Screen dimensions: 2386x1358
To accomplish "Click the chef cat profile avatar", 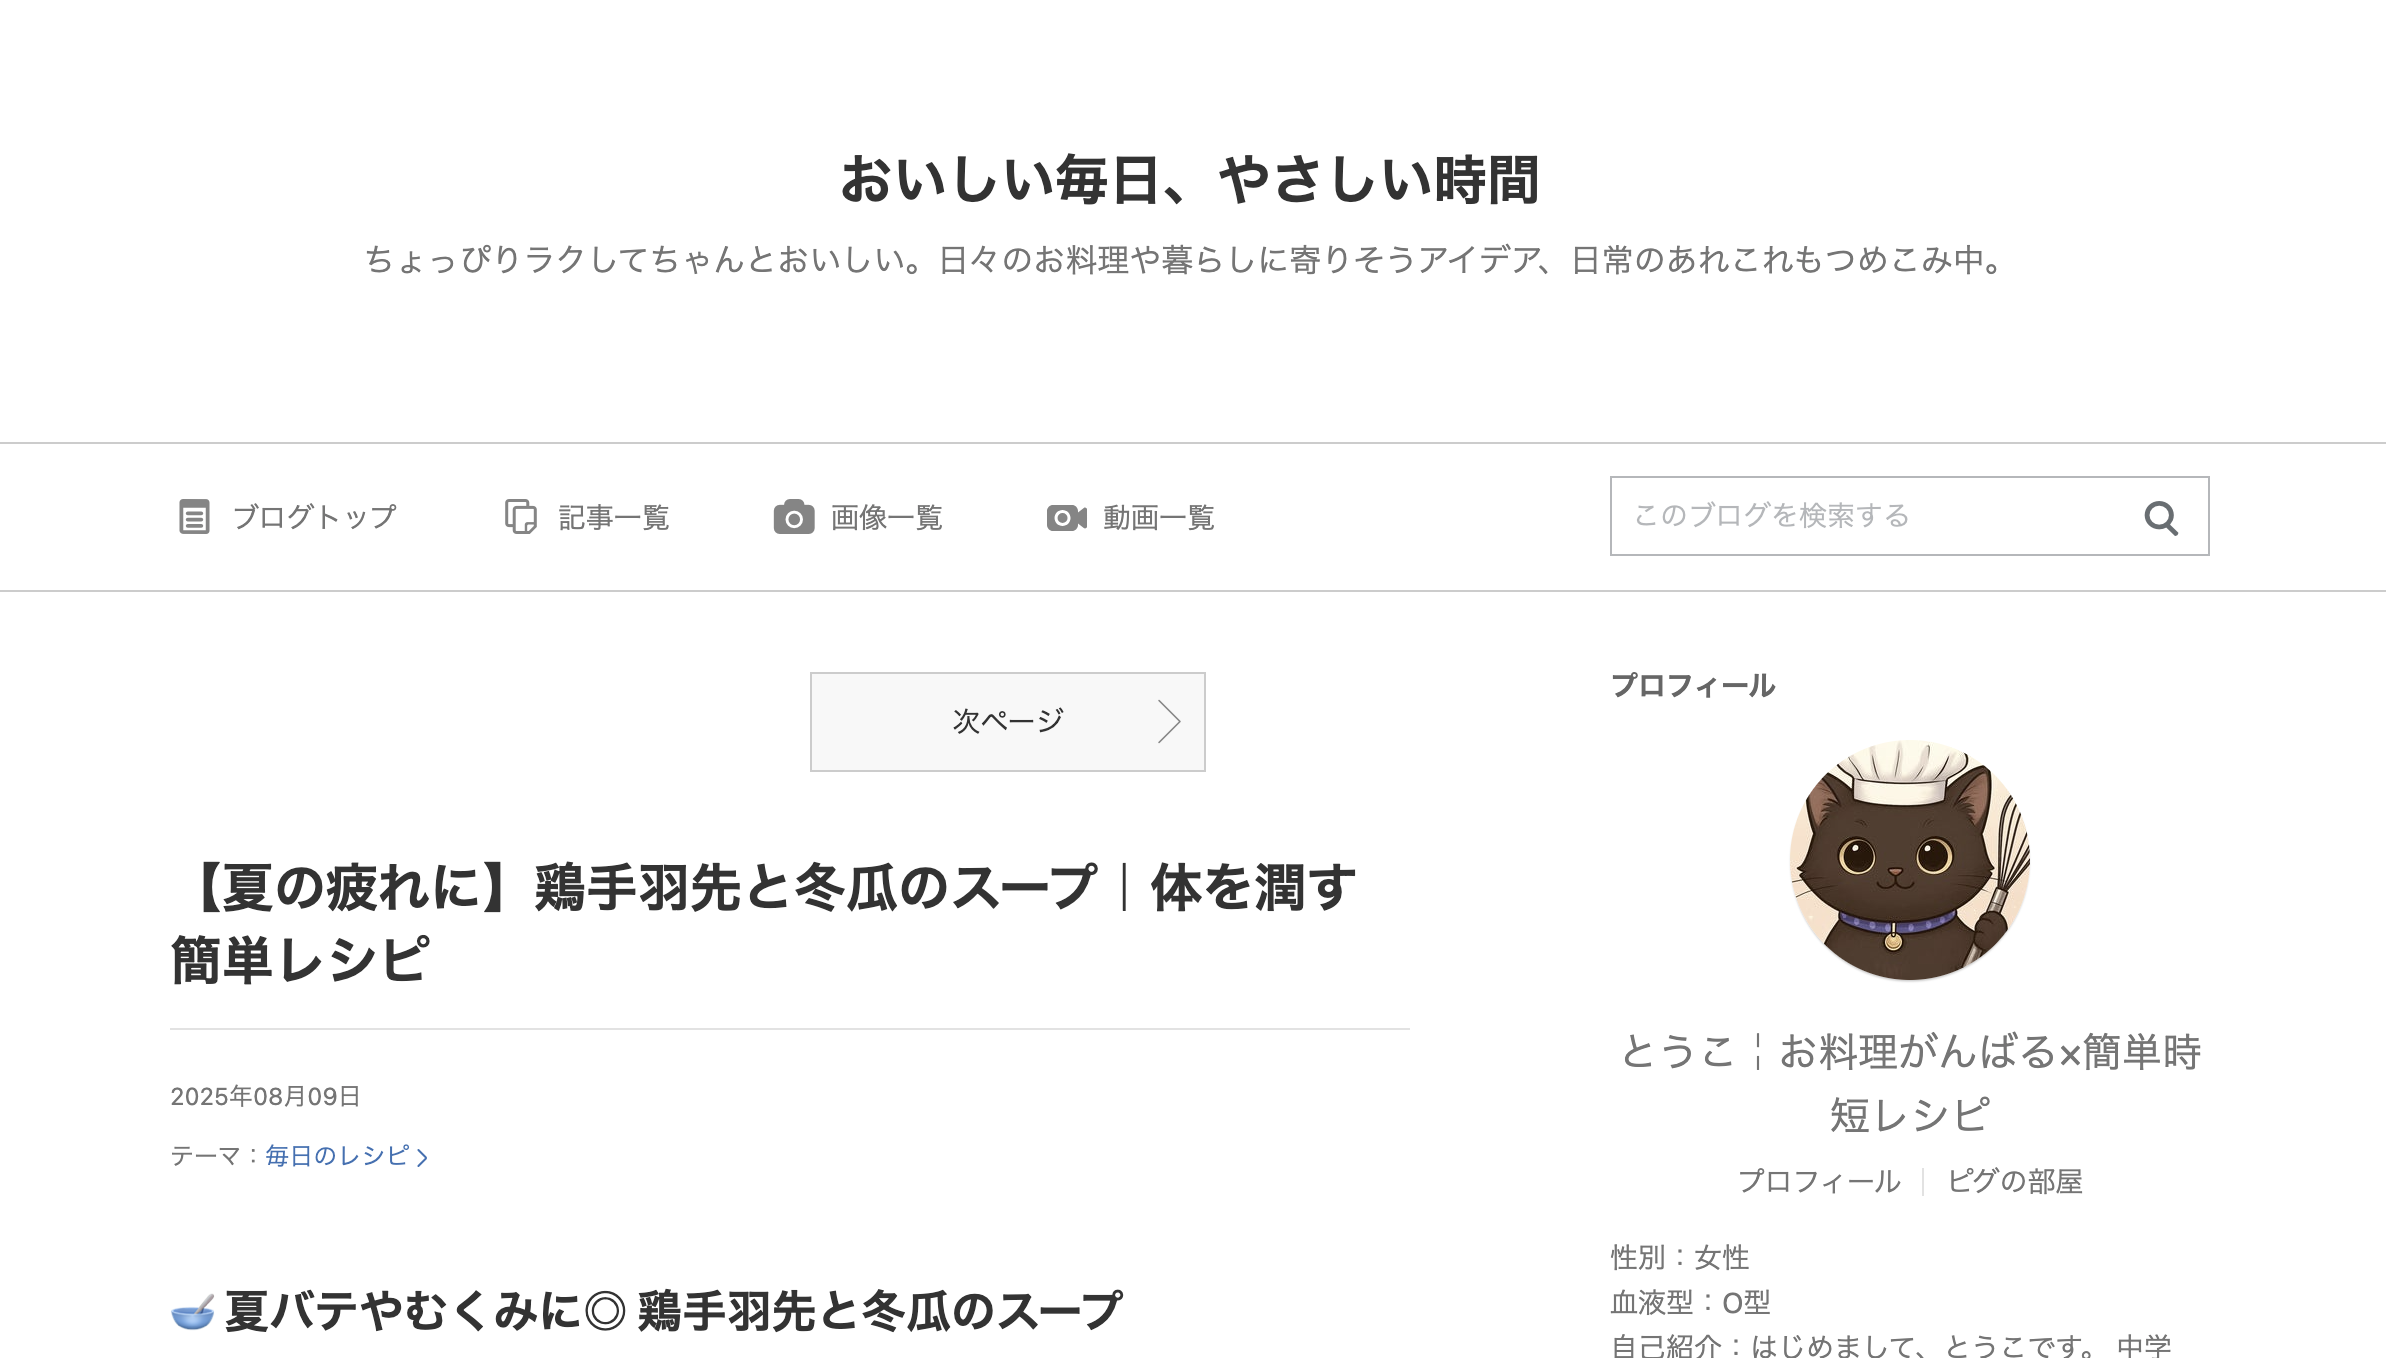I will (1909, 860).
